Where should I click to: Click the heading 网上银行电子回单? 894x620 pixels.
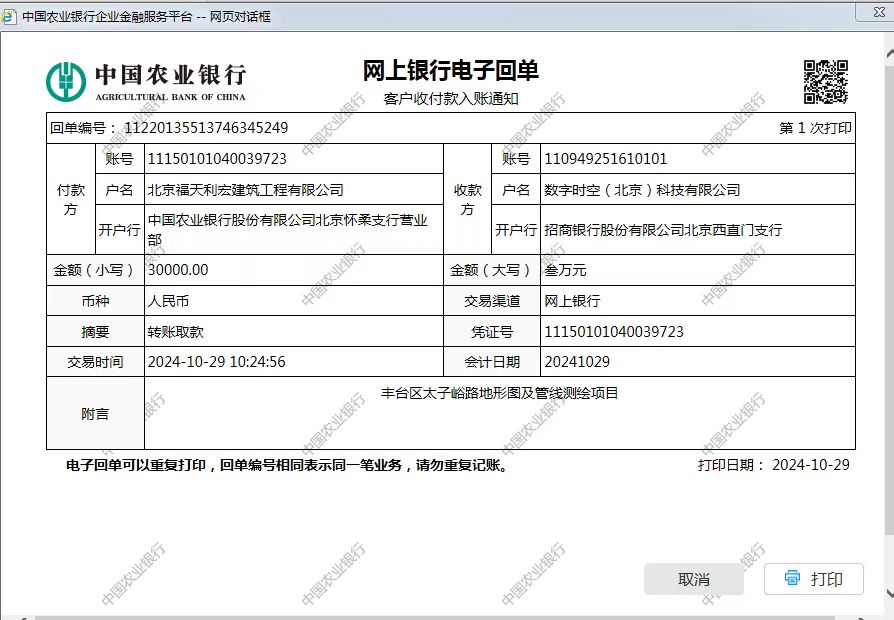tap(451, 71)
